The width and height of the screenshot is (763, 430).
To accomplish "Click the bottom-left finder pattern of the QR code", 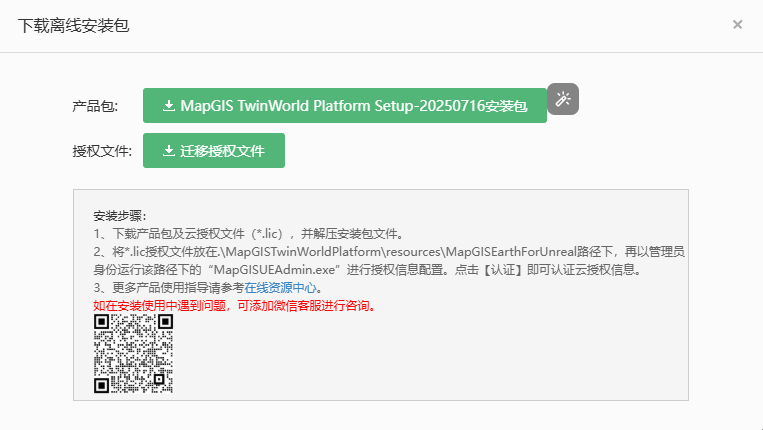I will (x=101, y=385).
